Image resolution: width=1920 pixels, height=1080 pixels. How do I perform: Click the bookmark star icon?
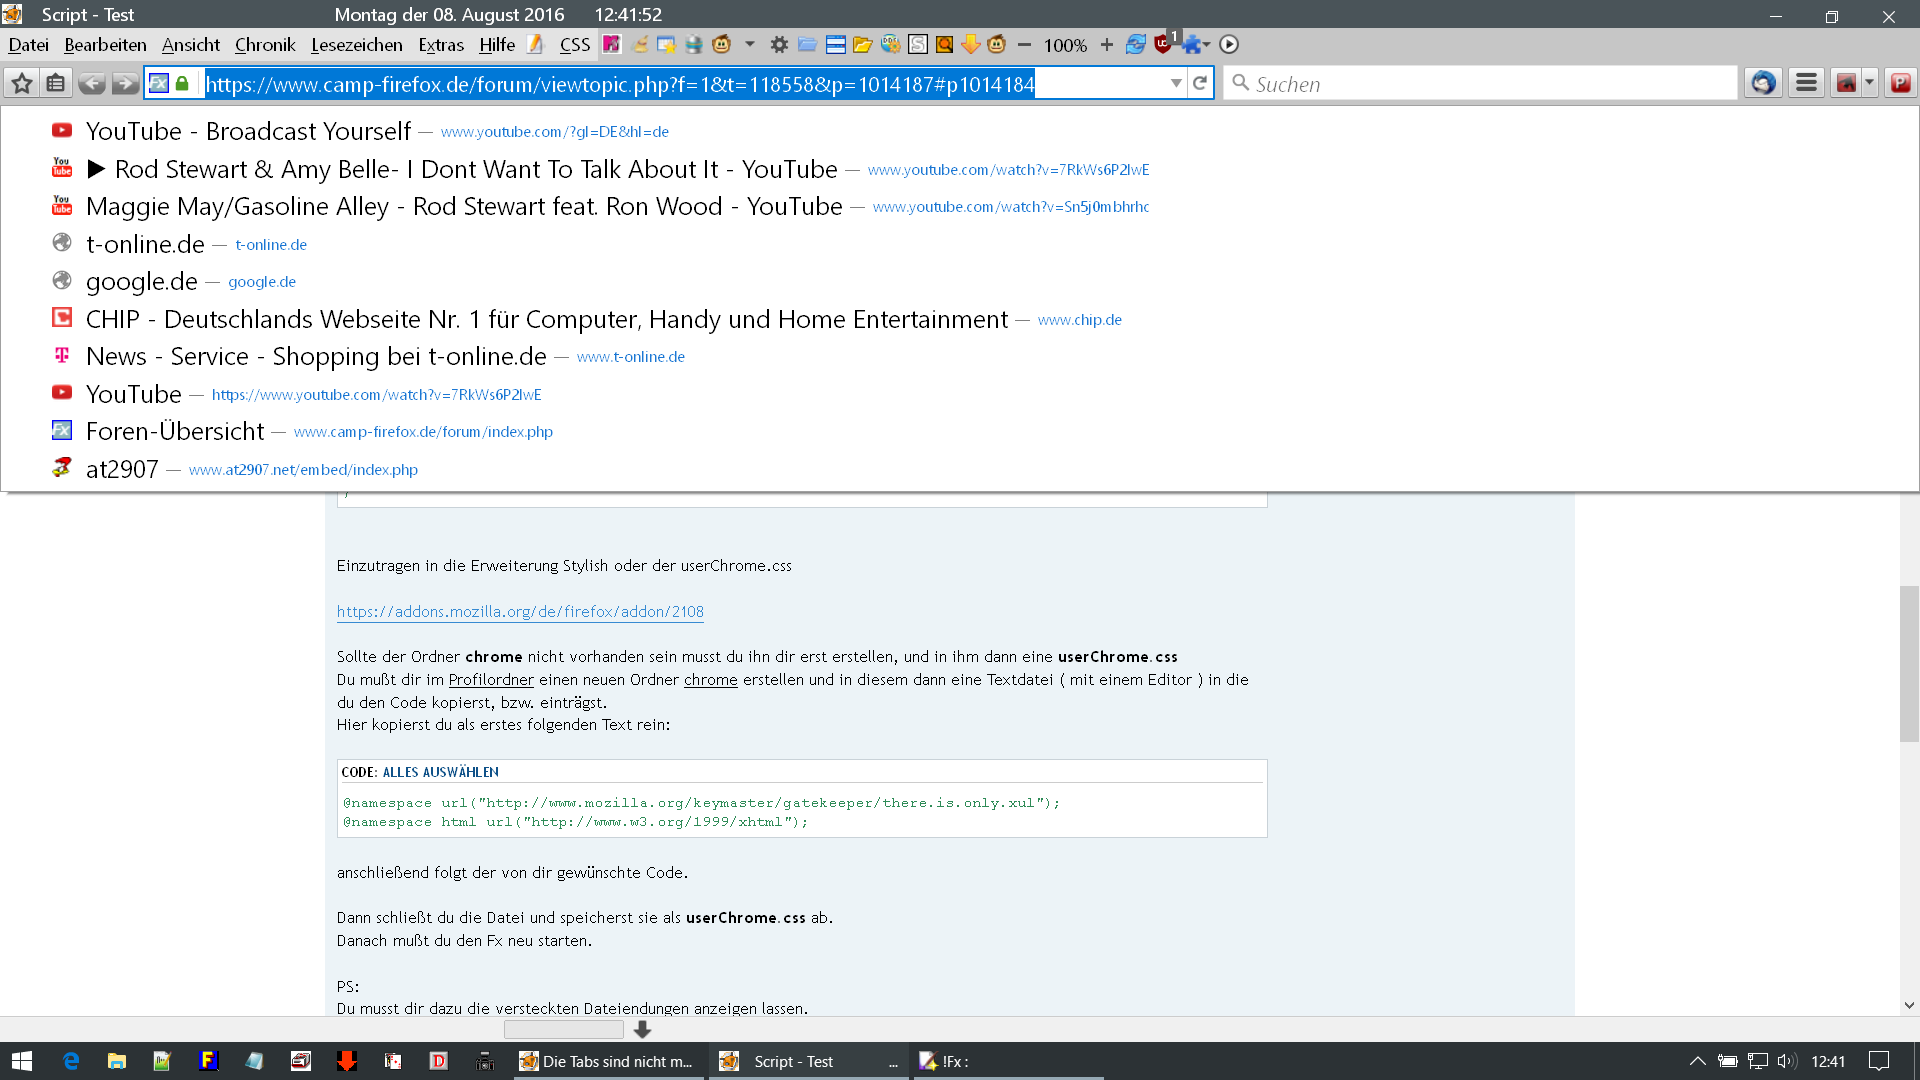coord(22,84)
